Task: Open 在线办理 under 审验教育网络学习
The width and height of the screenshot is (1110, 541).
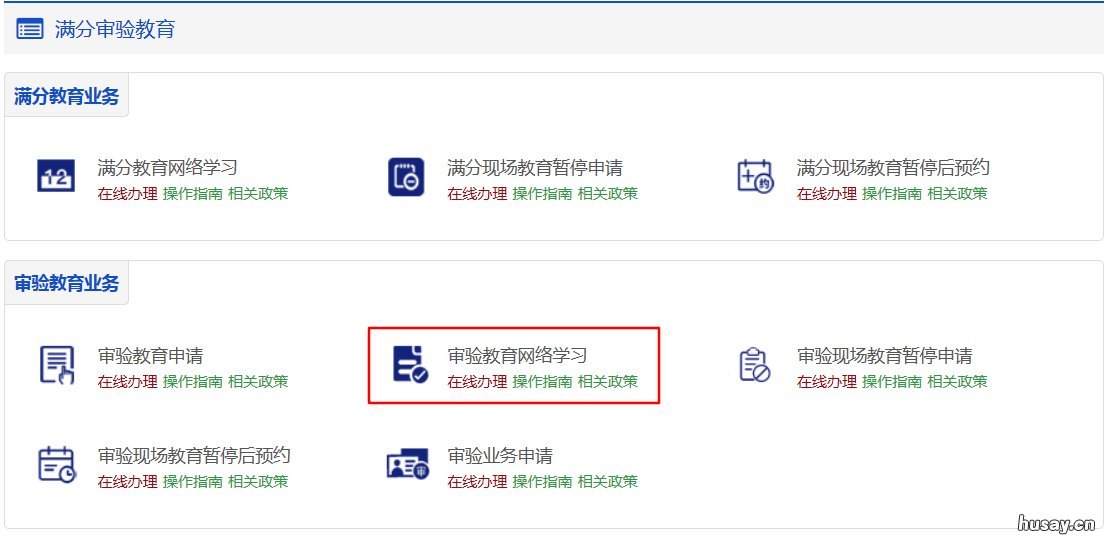Action: pyautogui.click(x=477, y=382)
